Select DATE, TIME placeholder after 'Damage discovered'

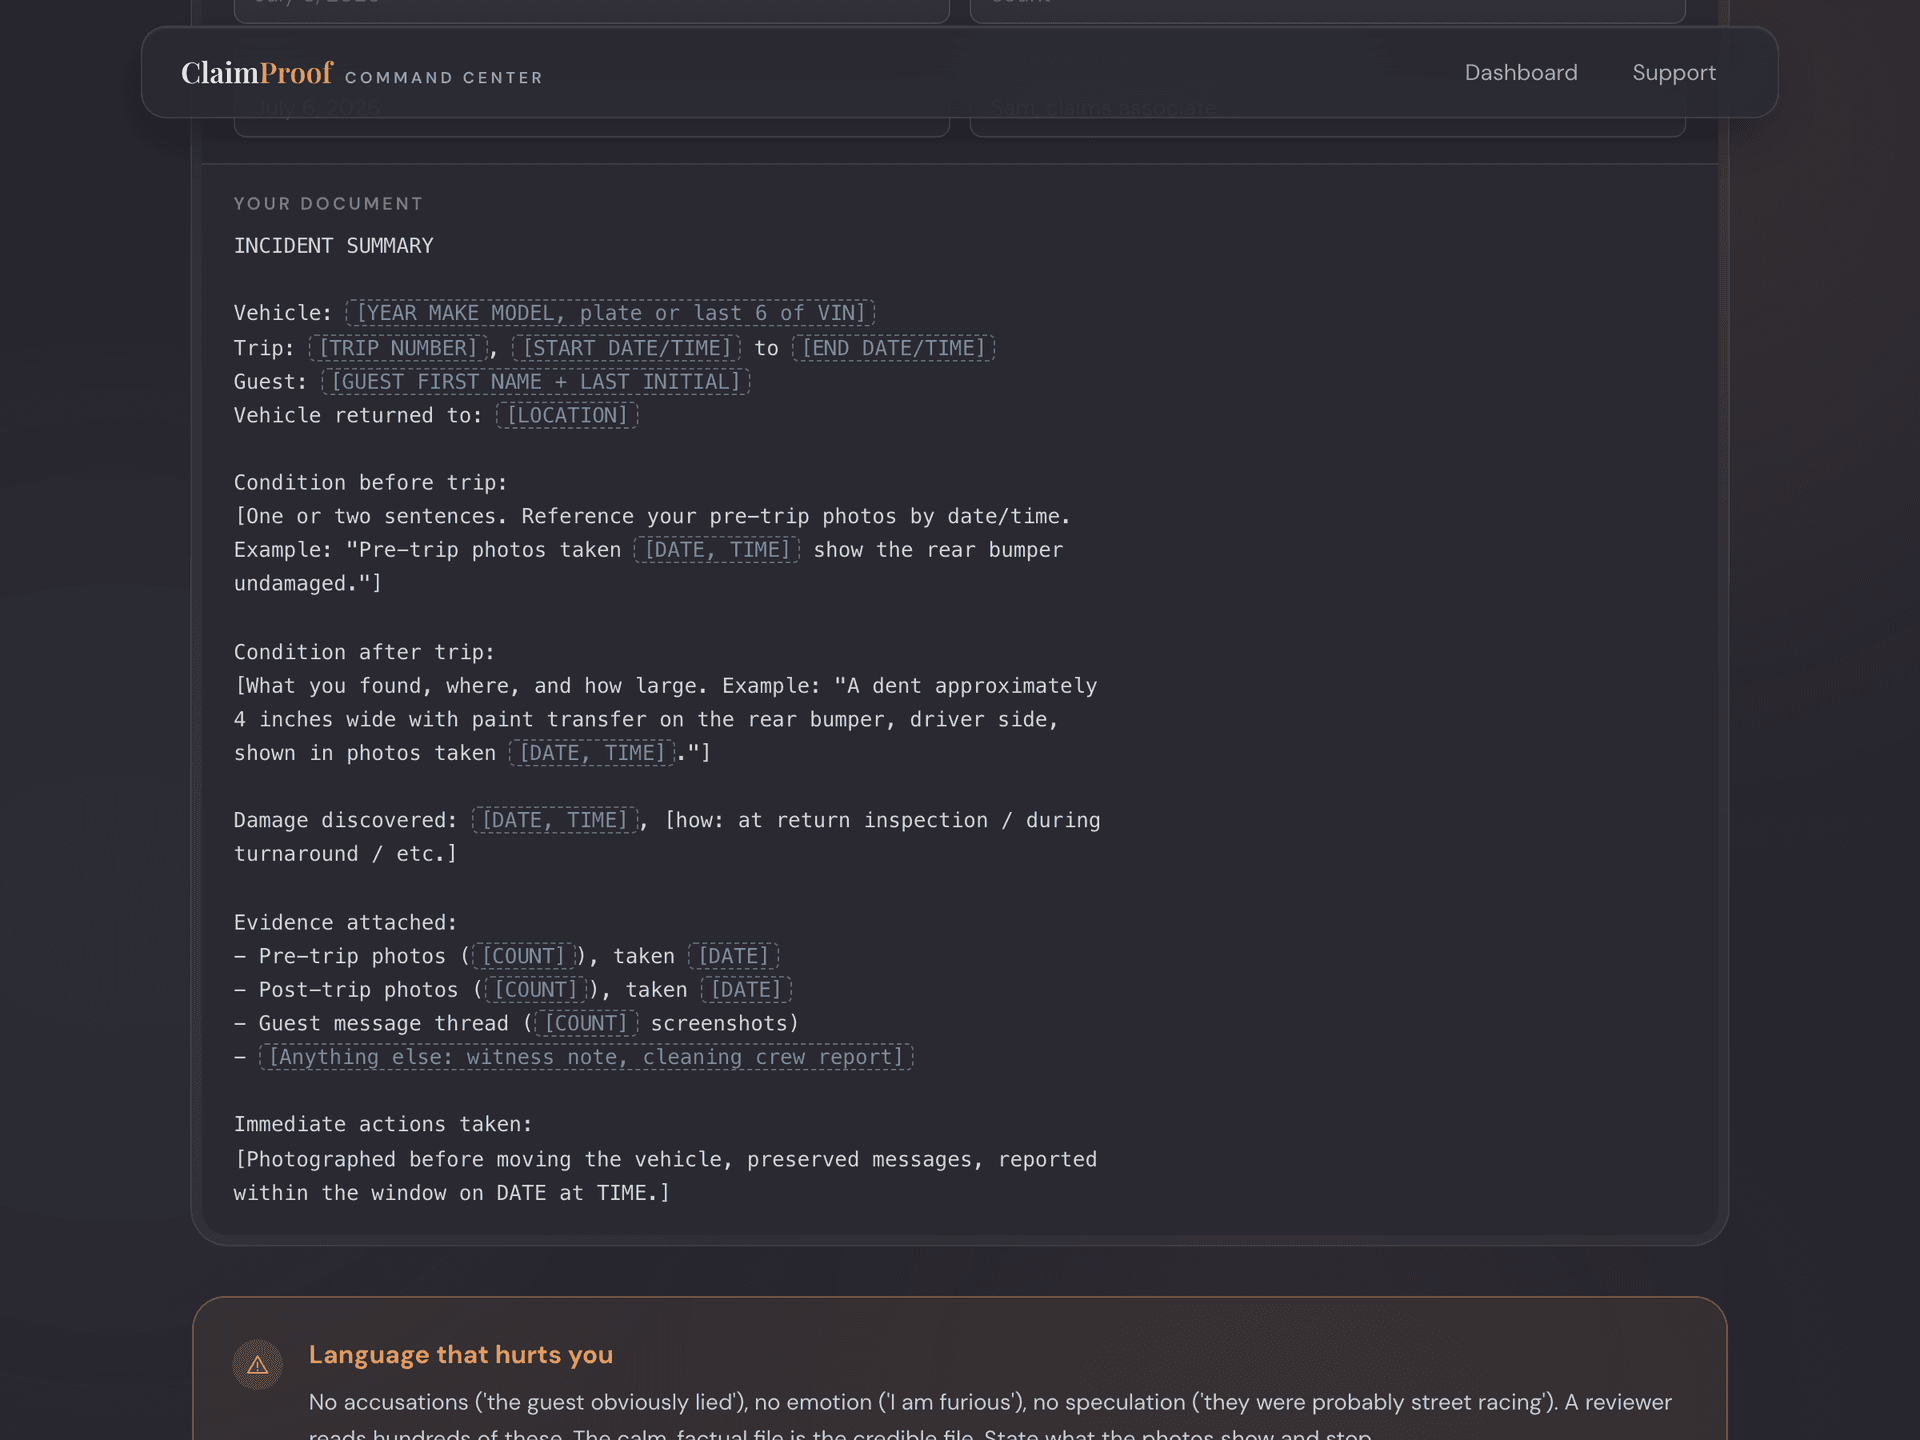555,820
